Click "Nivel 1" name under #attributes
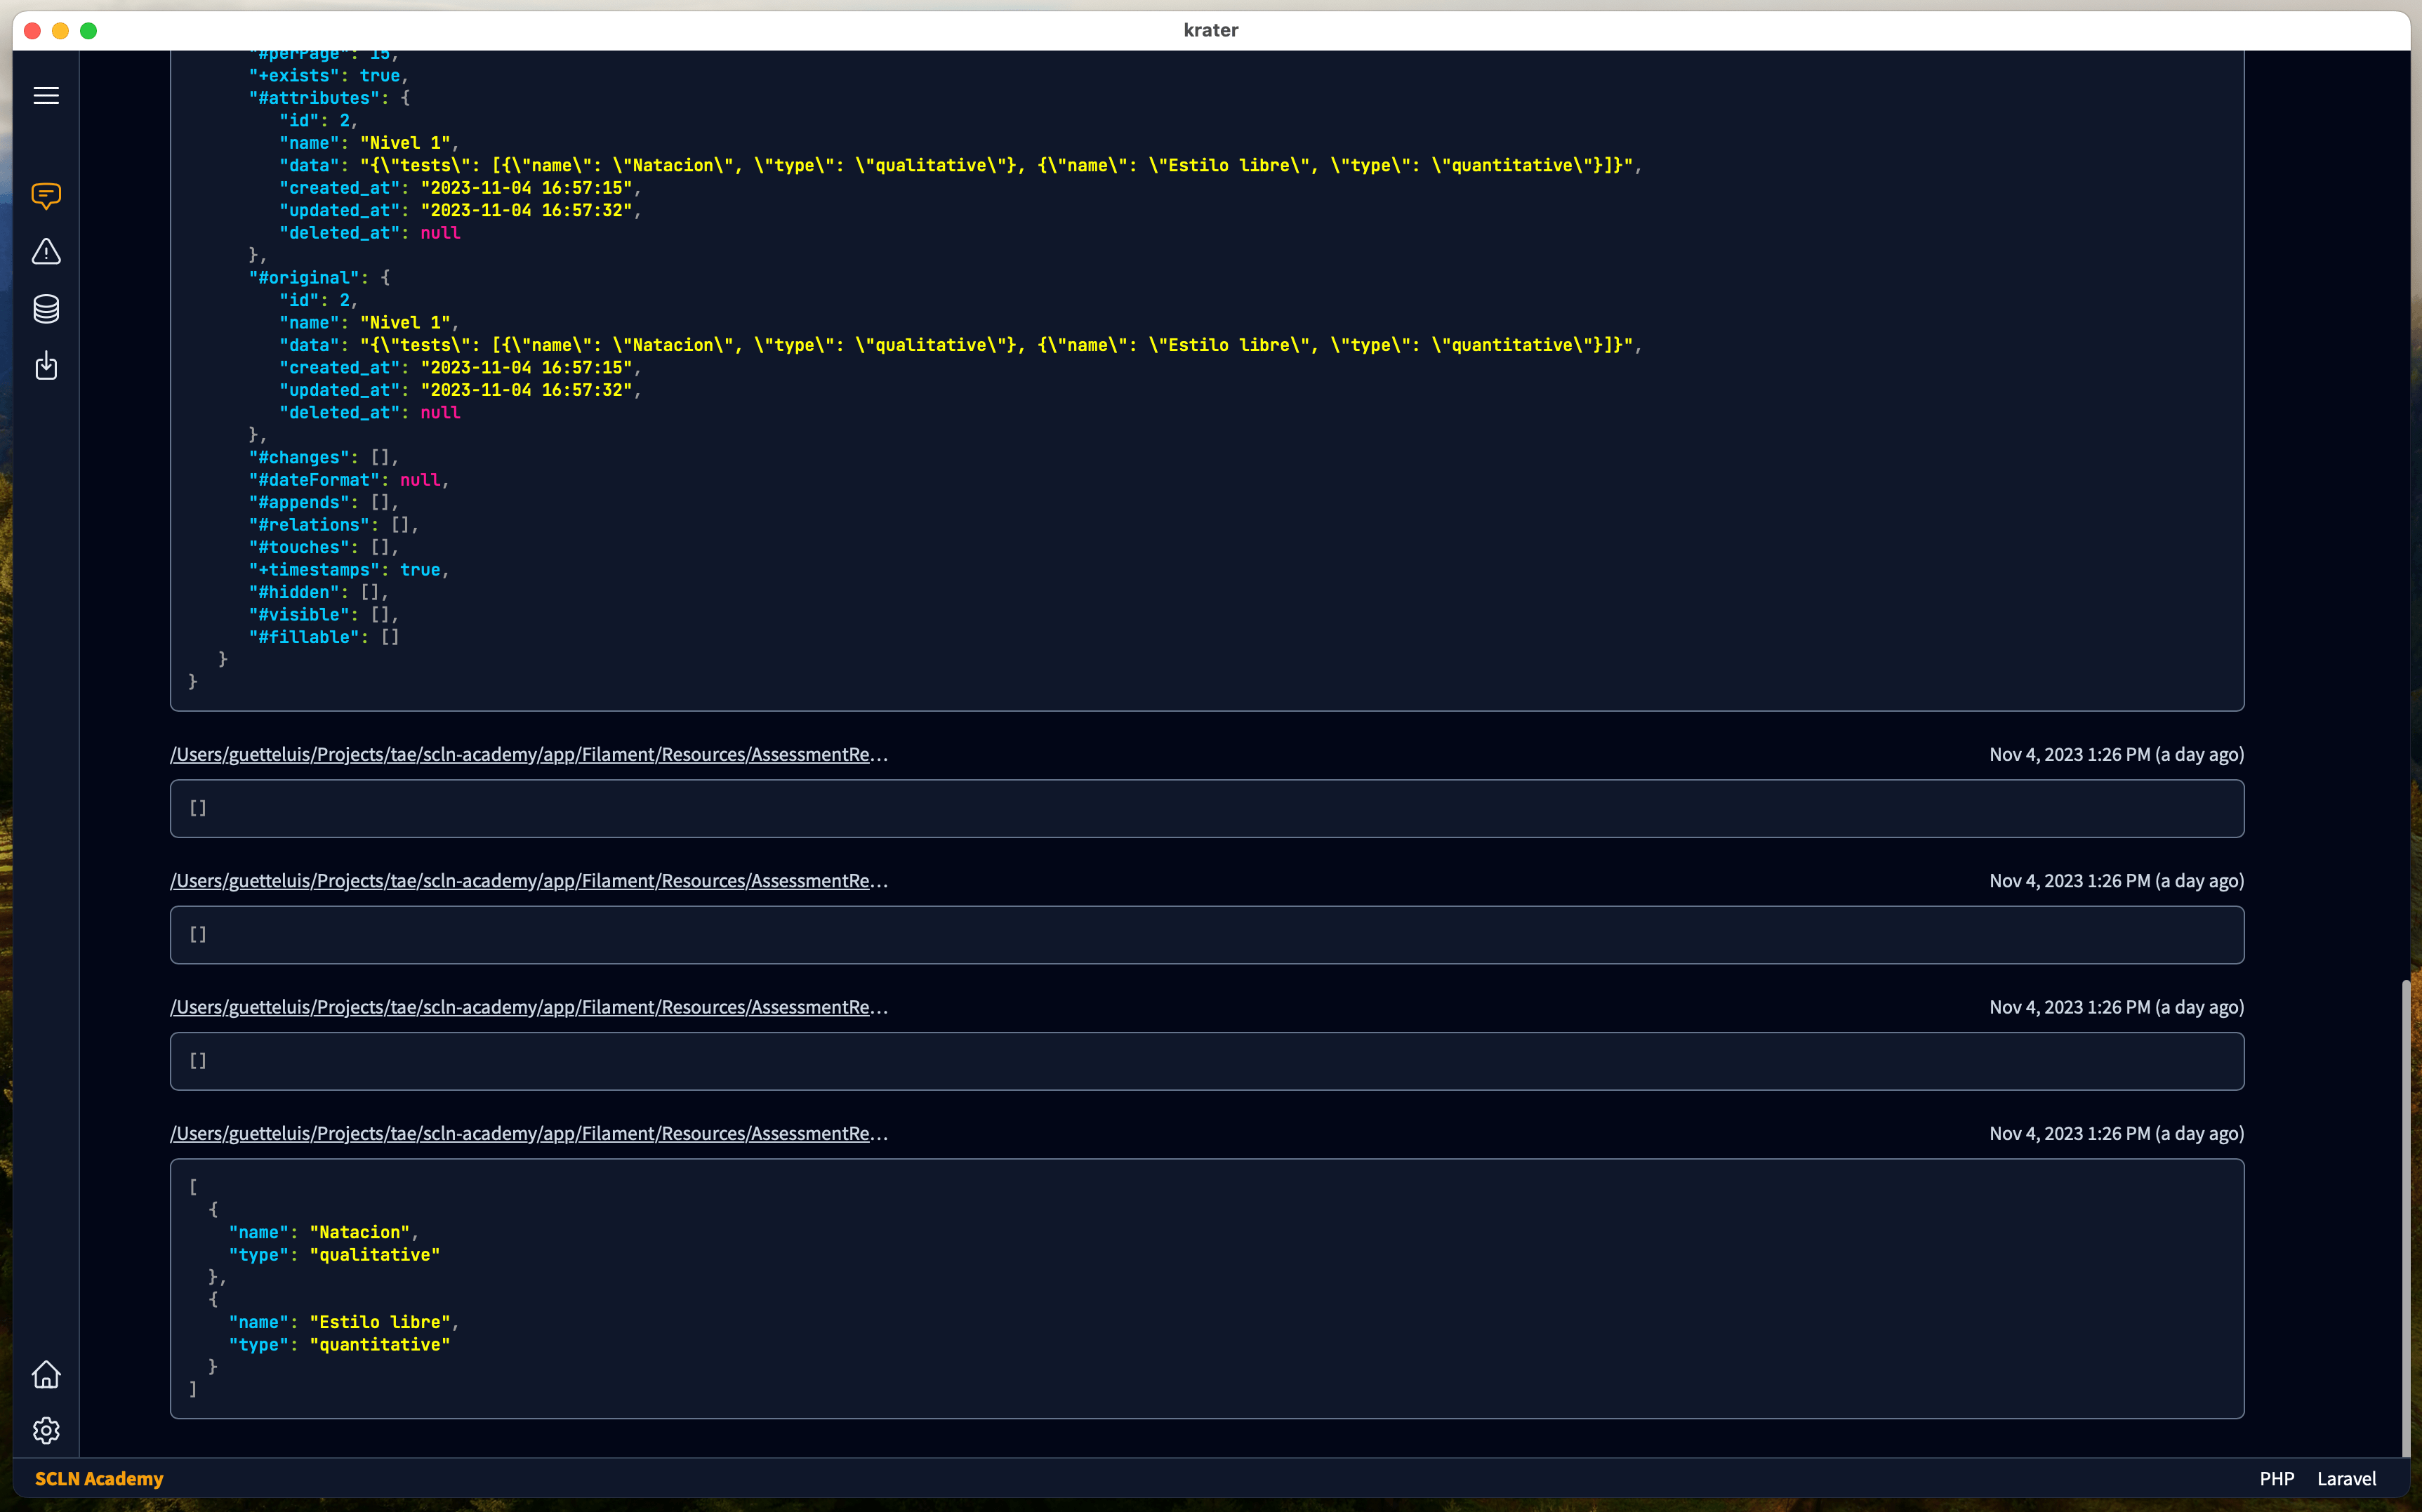2422x1512 pixels. point(404,143)
